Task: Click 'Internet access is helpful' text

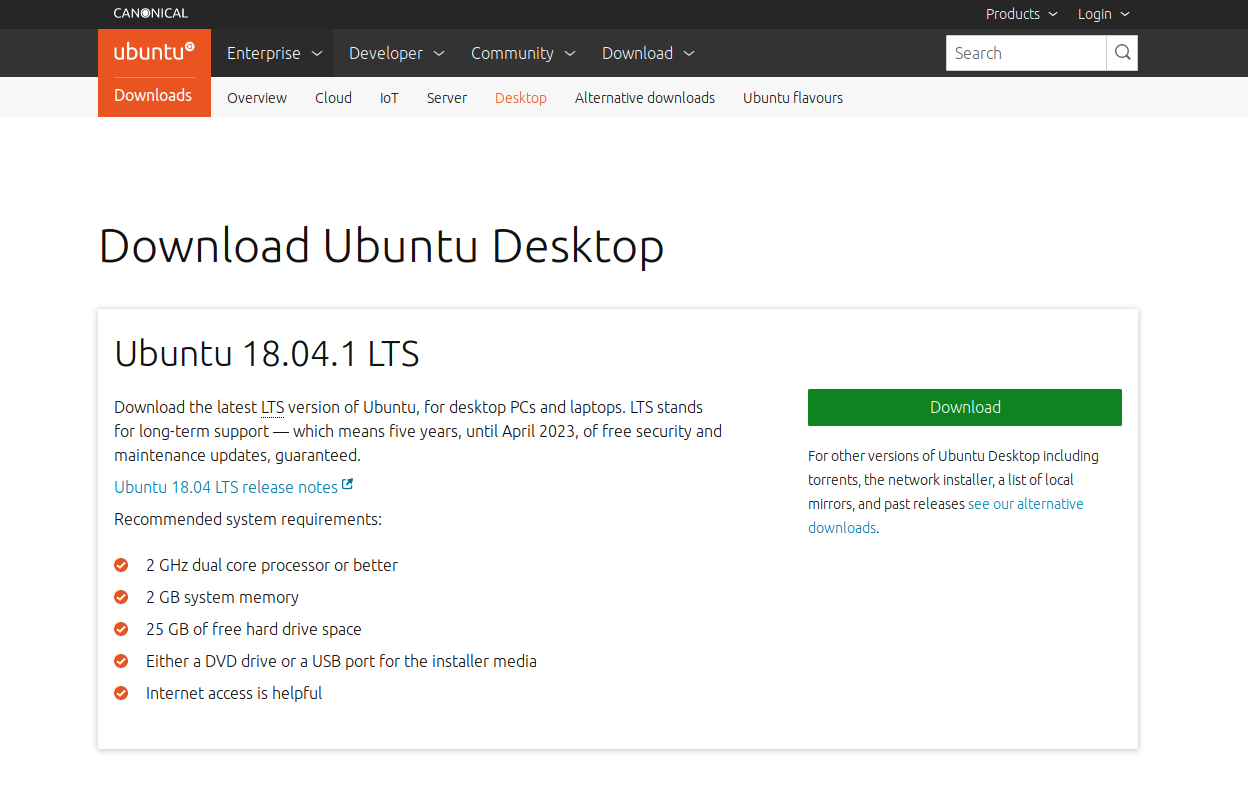Action: tap(234, 693)
